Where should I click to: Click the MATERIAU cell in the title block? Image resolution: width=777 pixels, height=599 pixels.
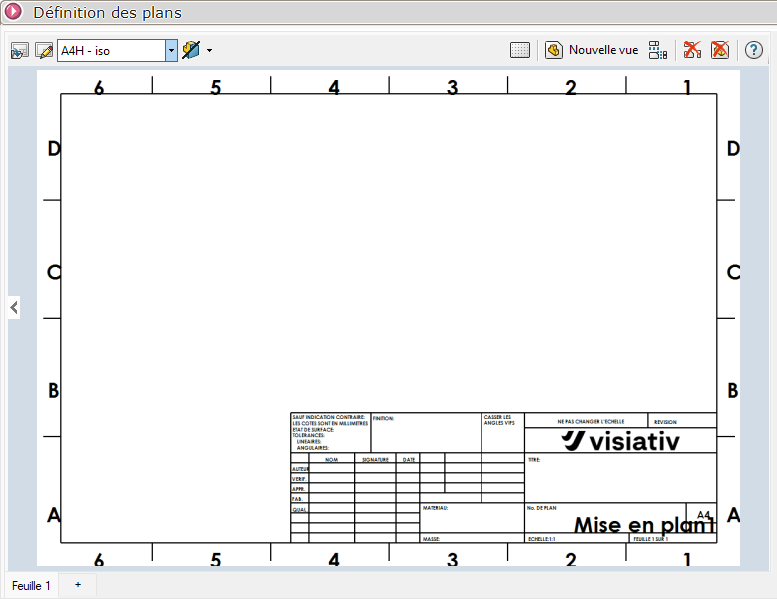click(x=470, y=518)
